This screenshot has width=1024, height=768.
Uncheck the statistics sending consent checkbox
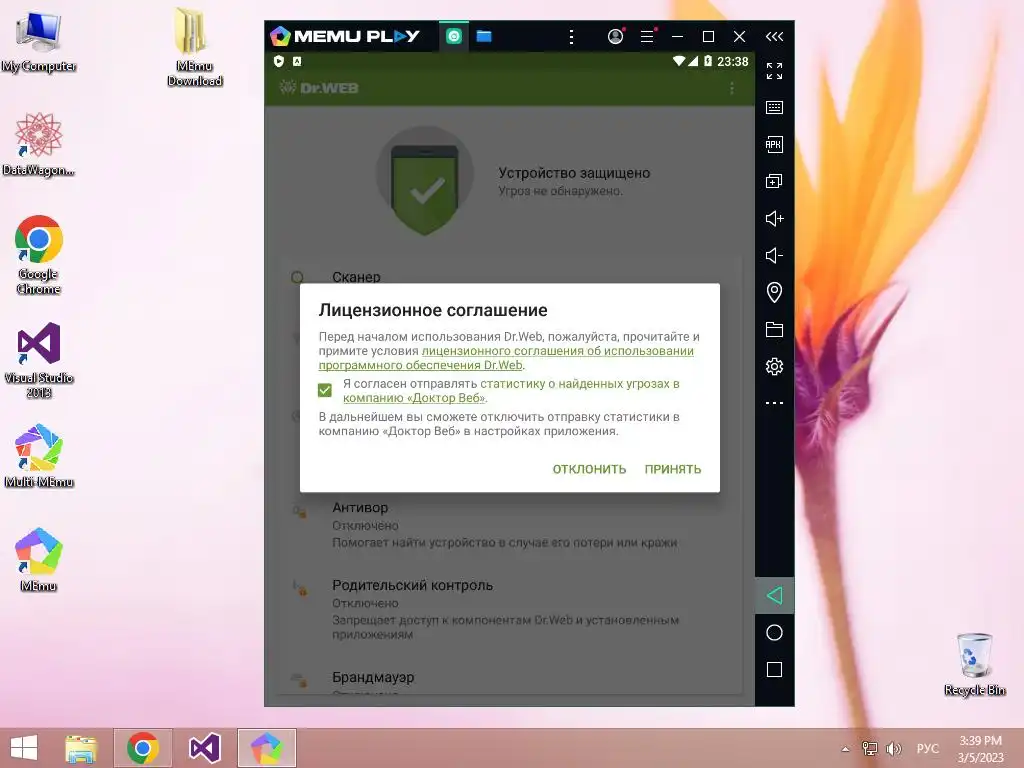(325, 390)
